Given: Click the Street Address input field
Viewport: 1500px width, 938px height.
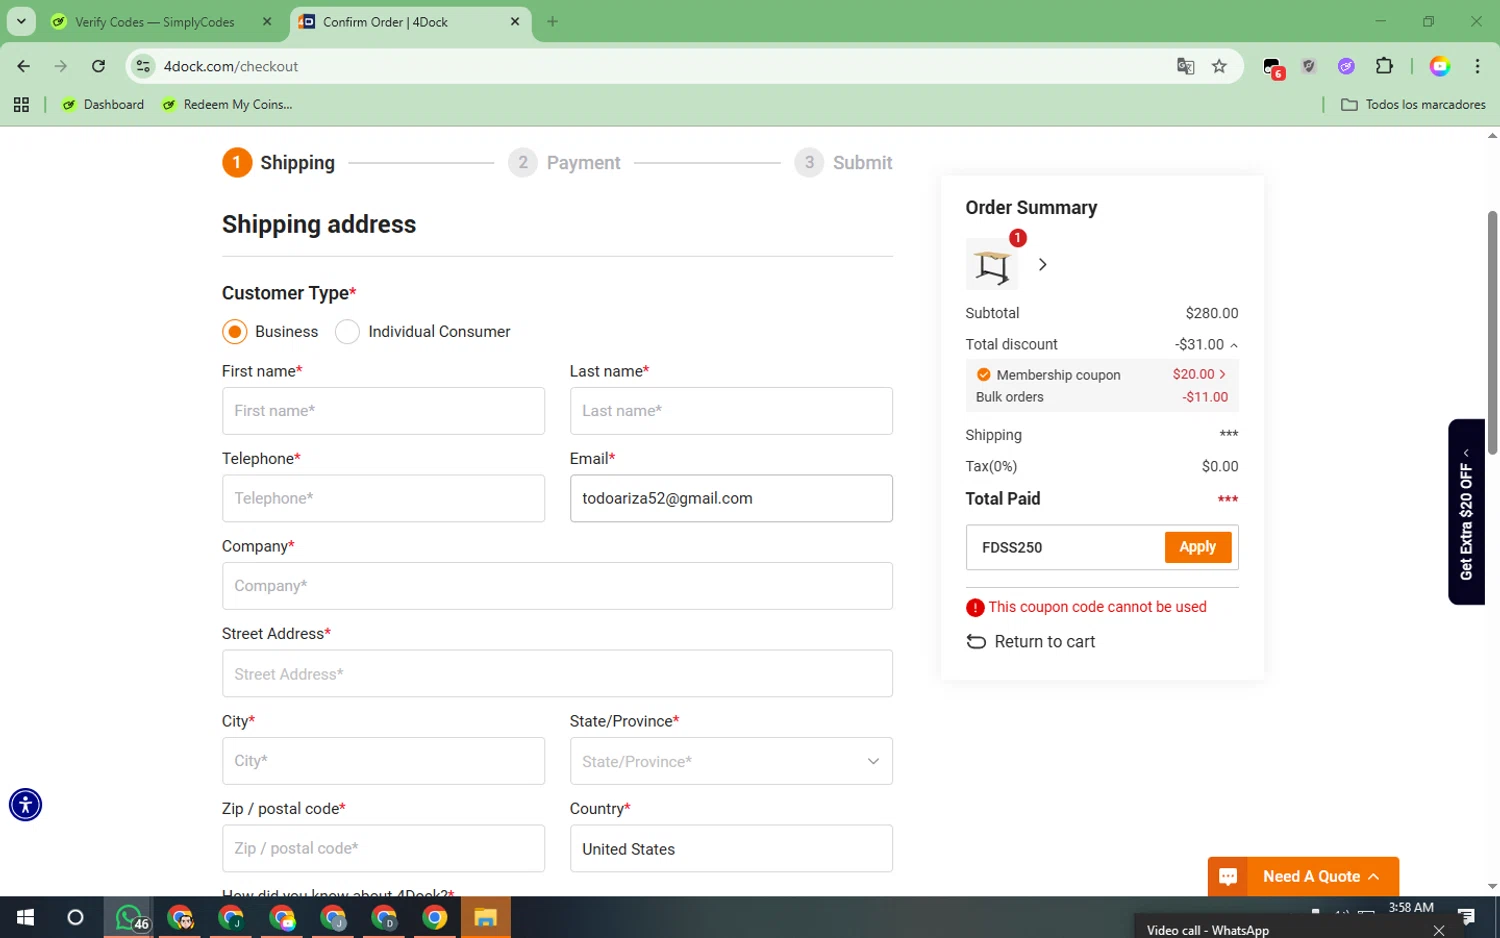Looking at the screenshot, I should point(557,674).
